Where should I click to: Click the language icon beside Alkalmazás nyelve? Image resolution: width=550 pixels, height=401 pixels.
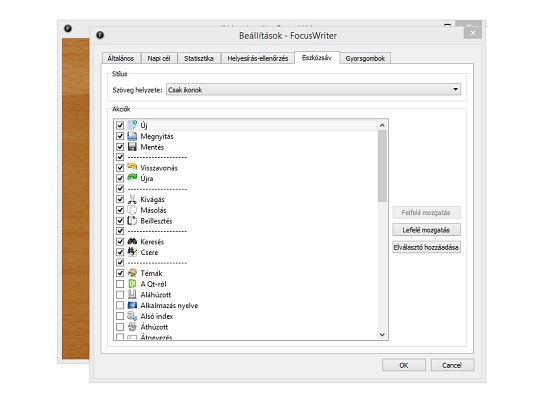tap(132, 305)
